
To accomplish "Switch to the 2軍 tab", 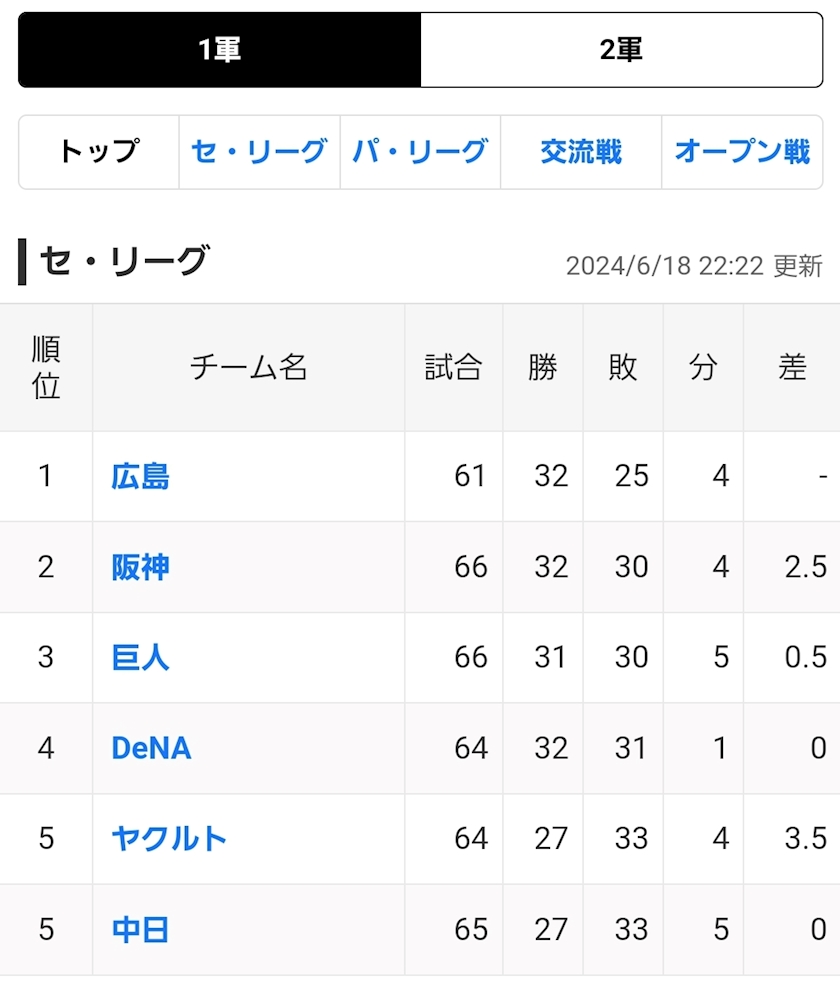I will [621, 50].
